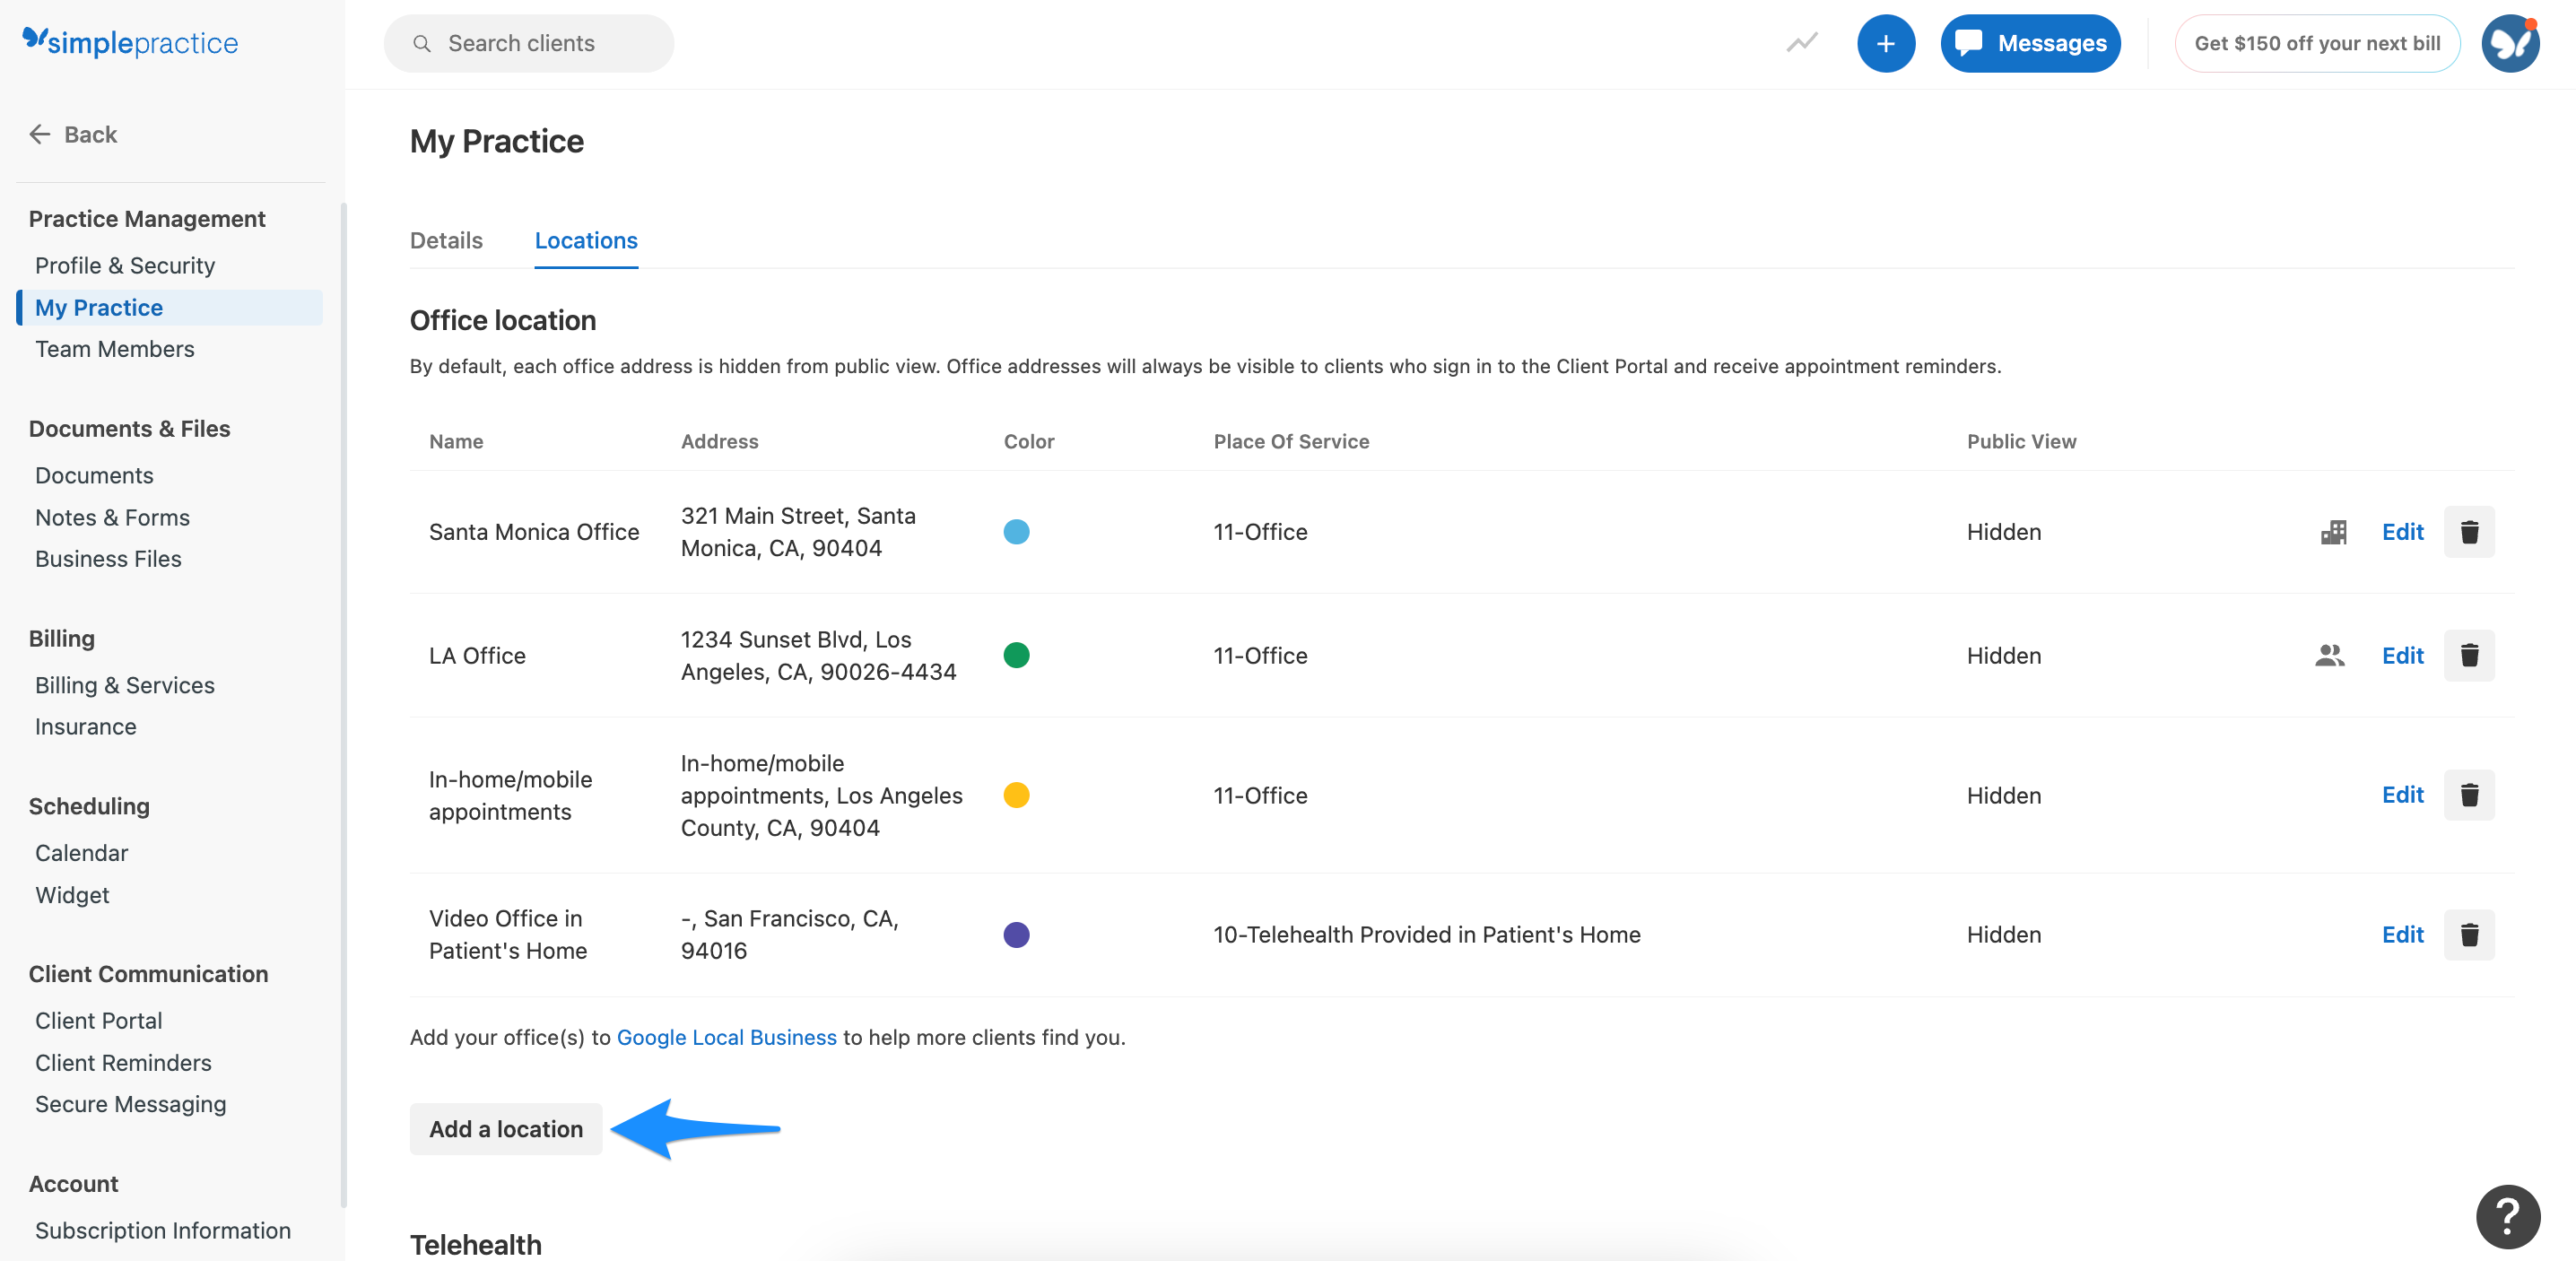Delete Santa Monica Office using its trash icon
This screenshot has height=1261, width=2576.
(2469, 532)
